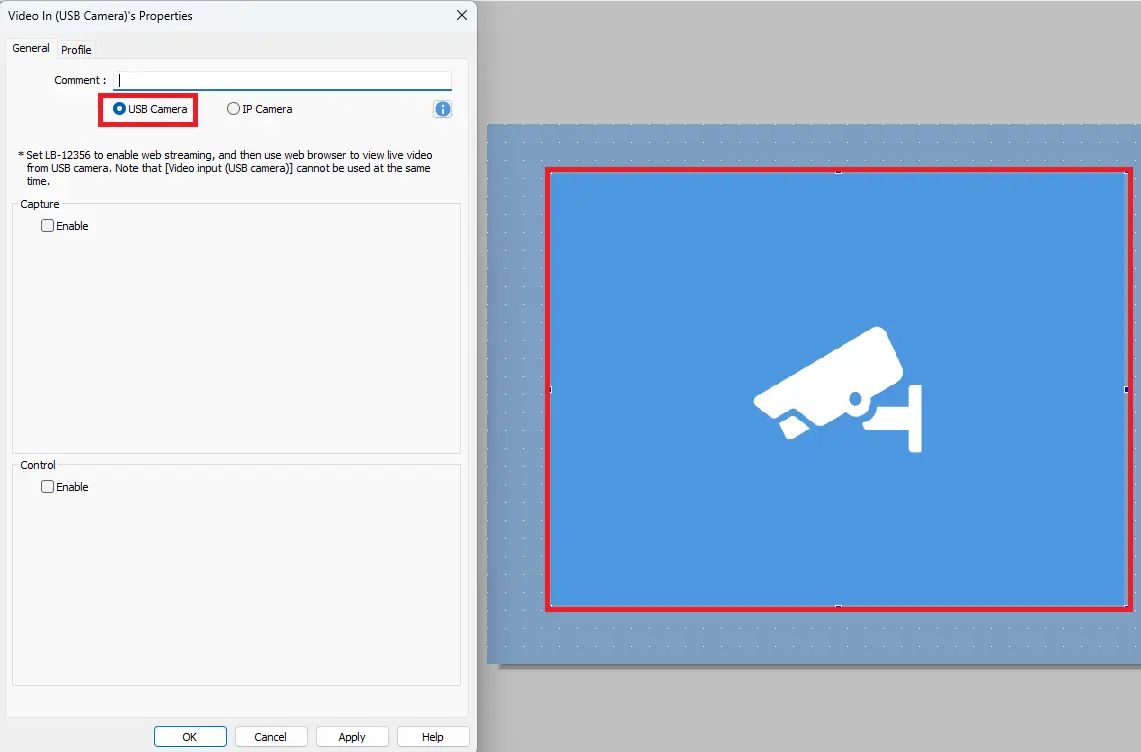Open the Help documentation
This screenshot has width=1141, height=752.
pyautogui.click(x=432, y=736)
